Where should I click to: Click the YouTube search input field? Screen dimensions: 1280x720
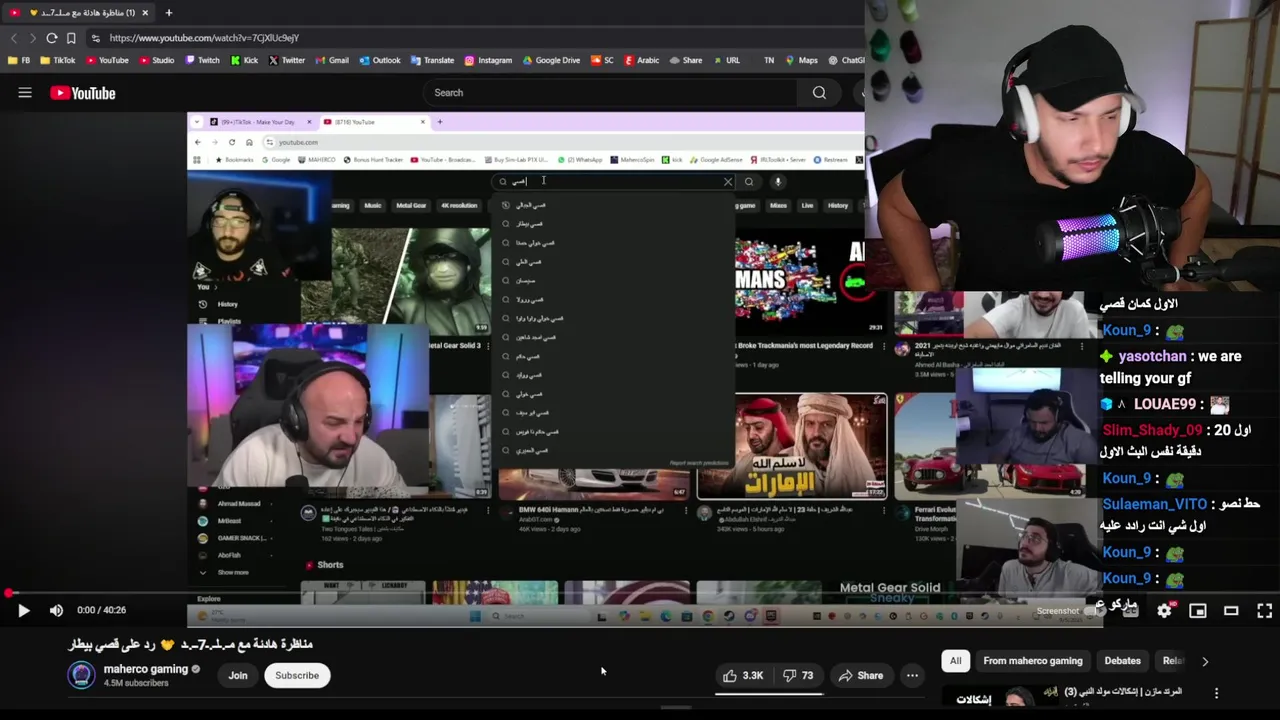tap(610, 93)
